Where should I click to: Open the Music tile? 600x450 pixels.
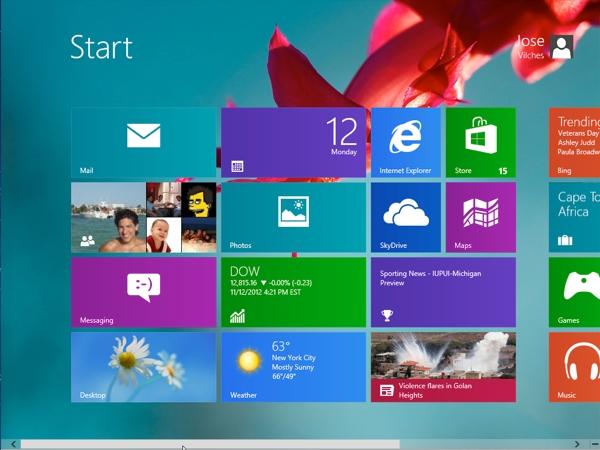574,367
